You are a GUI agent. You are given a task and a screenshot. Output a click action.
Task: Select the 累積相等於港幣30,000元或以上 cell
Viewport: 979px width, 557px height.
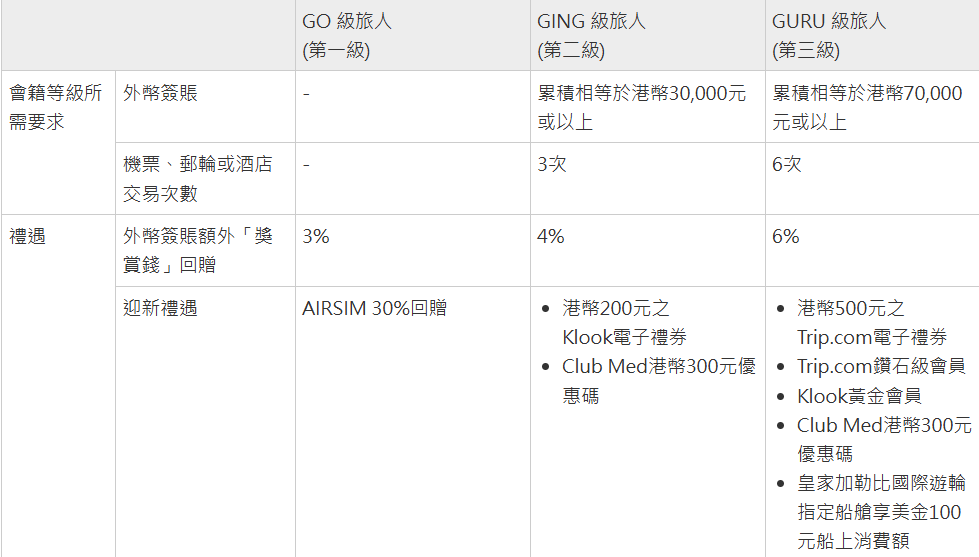pyautogui.click(x=647, y=106)
